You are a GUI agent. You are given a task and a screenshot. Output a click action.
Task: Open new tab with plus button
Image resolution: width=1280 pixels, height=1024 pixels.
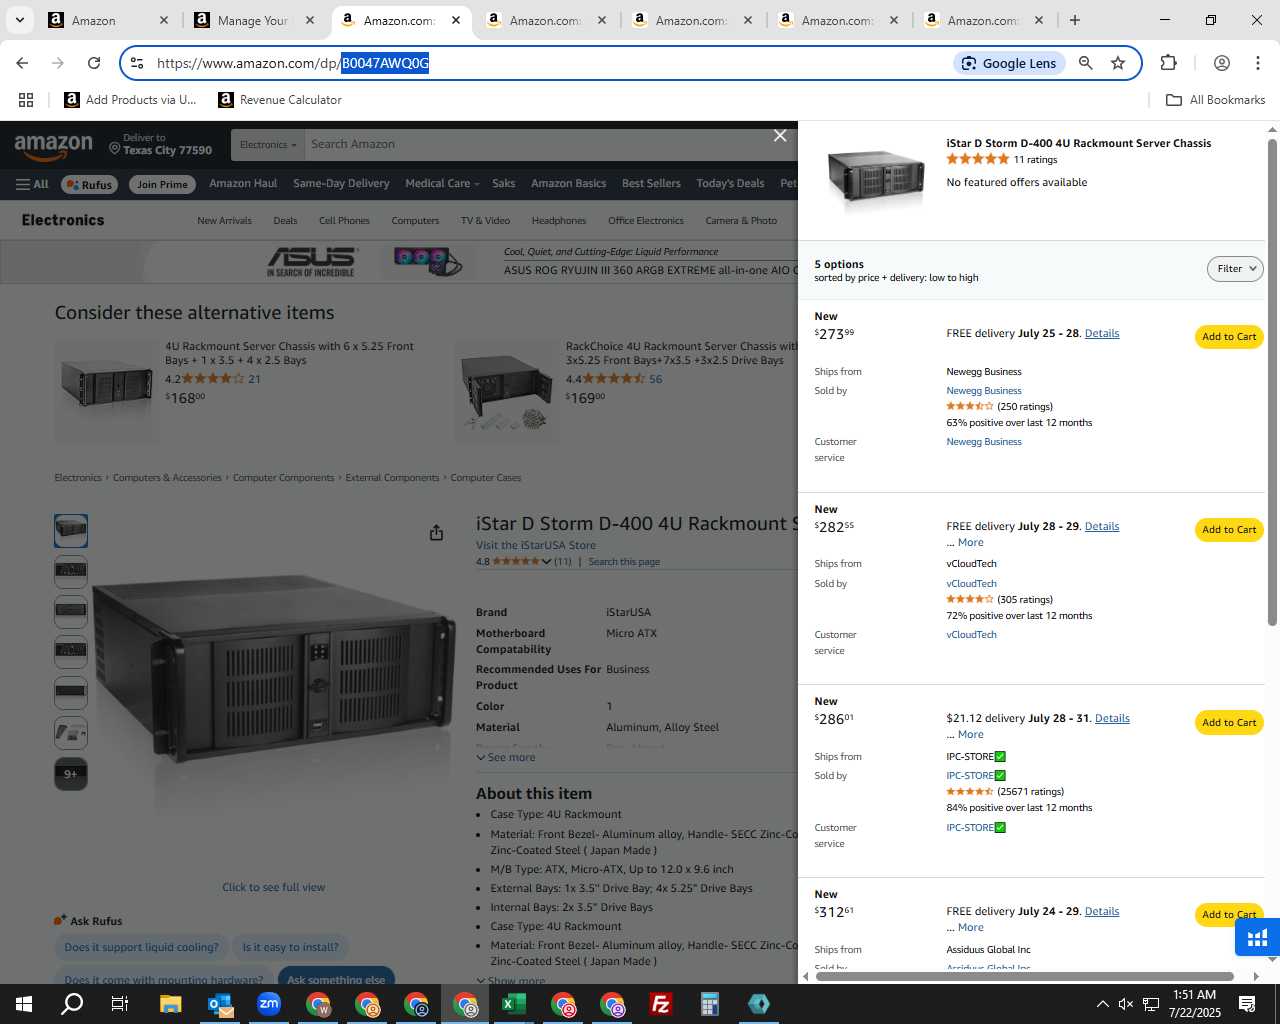pos(1074,20)
